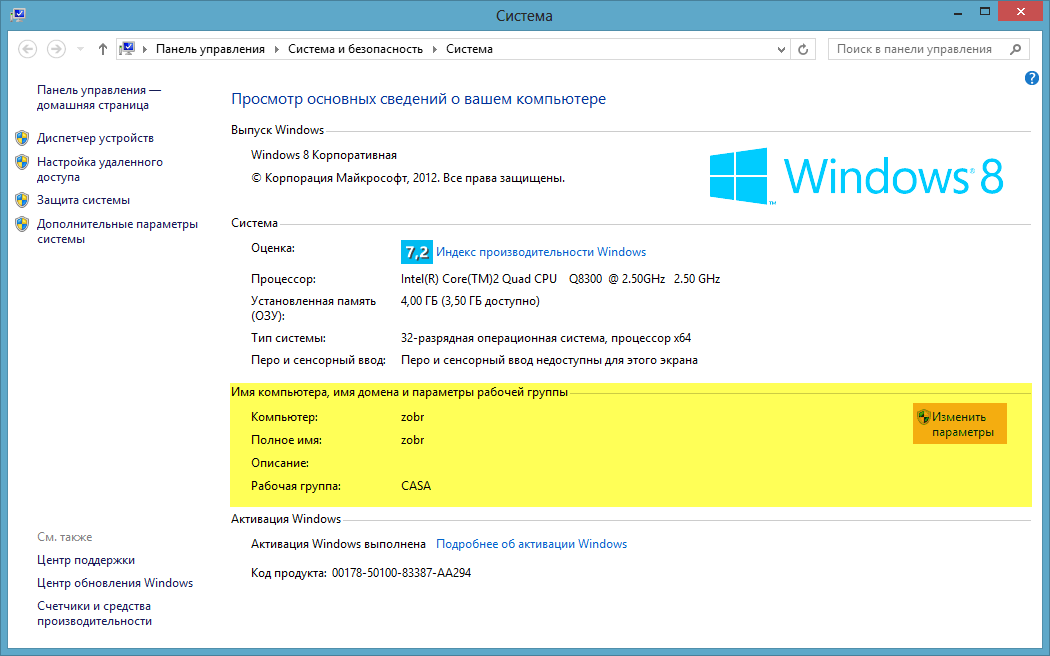The width and height of the screenshot is (1050, 656).
Task: Select workgroup value CASA
Action: [x=416, y=486]
